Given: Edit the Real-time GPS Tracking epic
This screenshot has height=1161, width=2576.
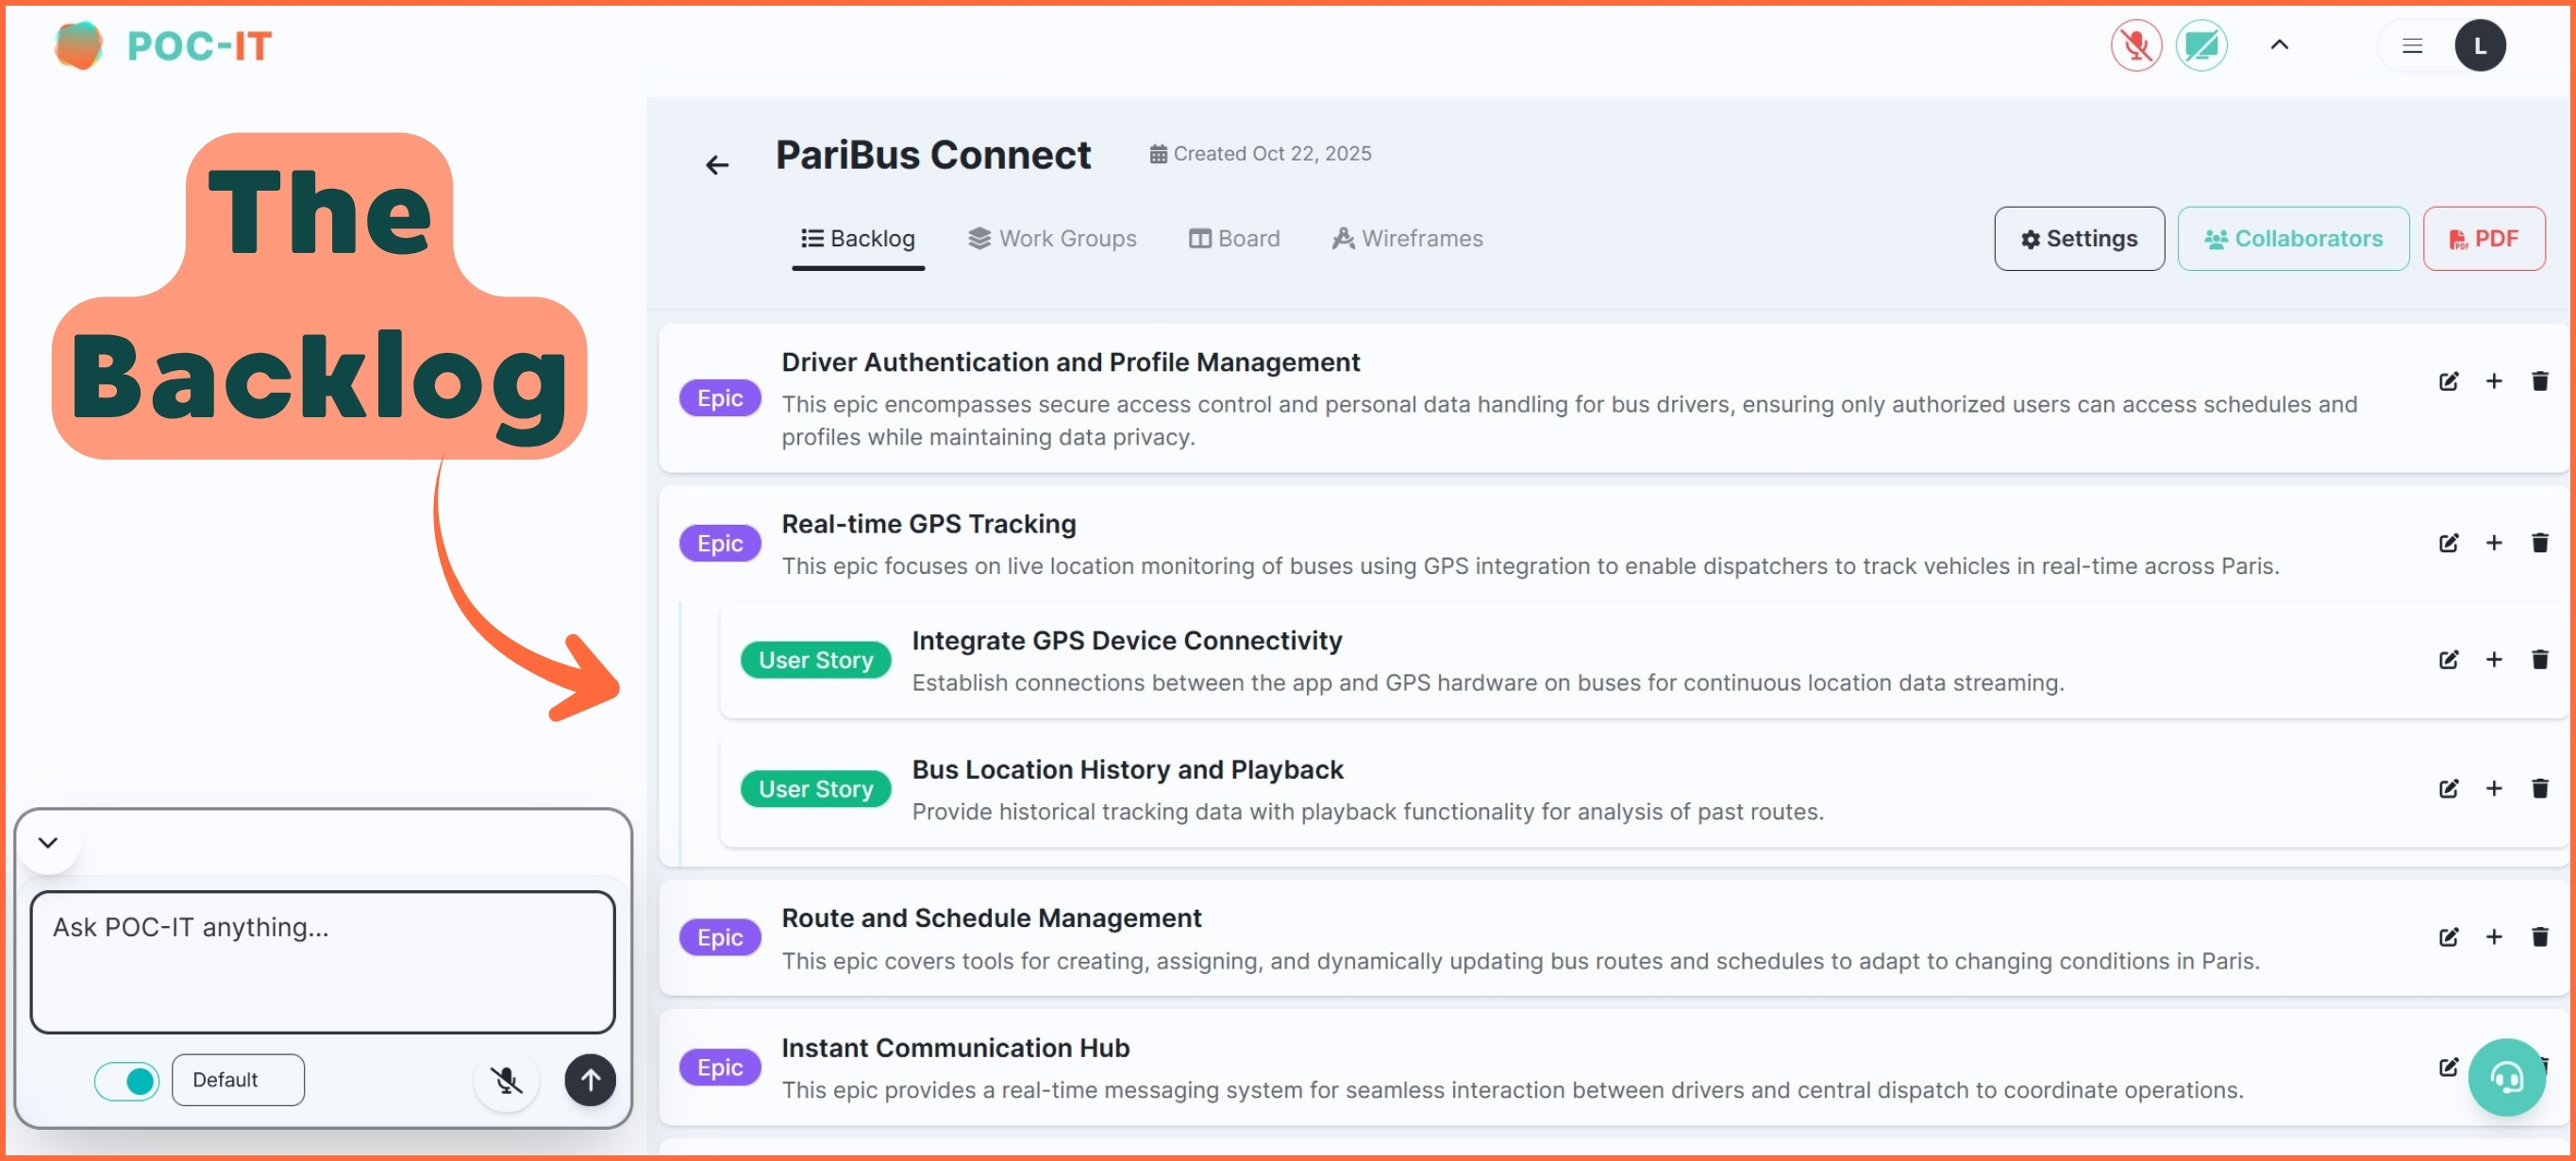Looking at the screenshot, I should coord(2449,543).
